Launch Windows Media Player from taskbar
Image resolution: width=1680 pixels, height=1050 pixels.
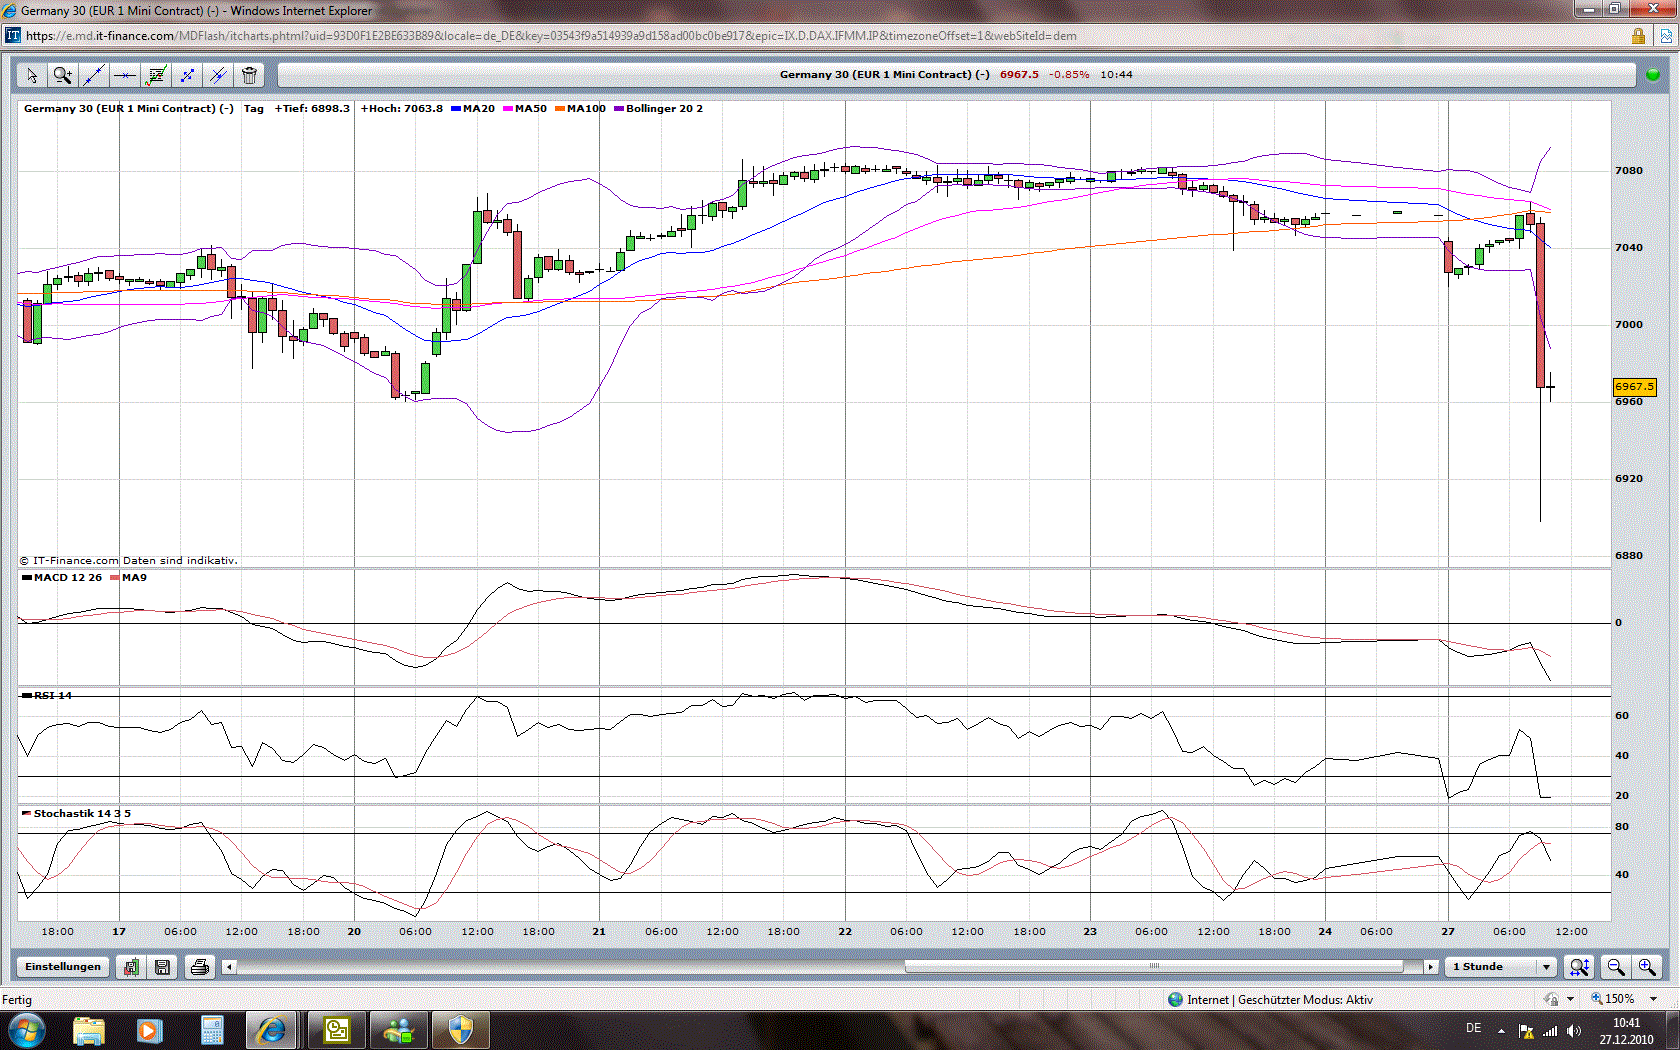click(x=149, y=1030)
